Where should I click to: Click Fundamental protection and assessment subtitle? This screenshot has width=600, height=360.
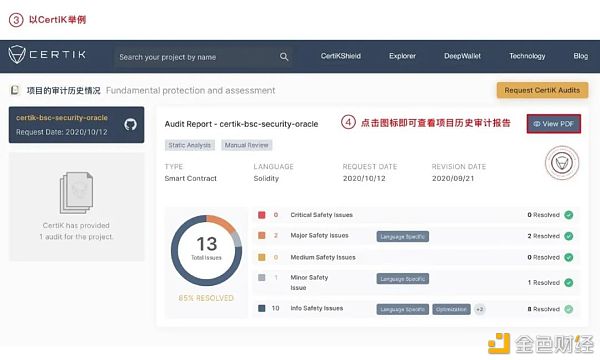click(191, 91)
